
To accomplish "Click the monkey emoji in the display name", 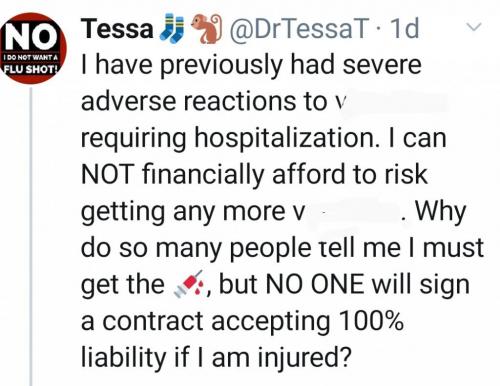I will pos(206,29).
